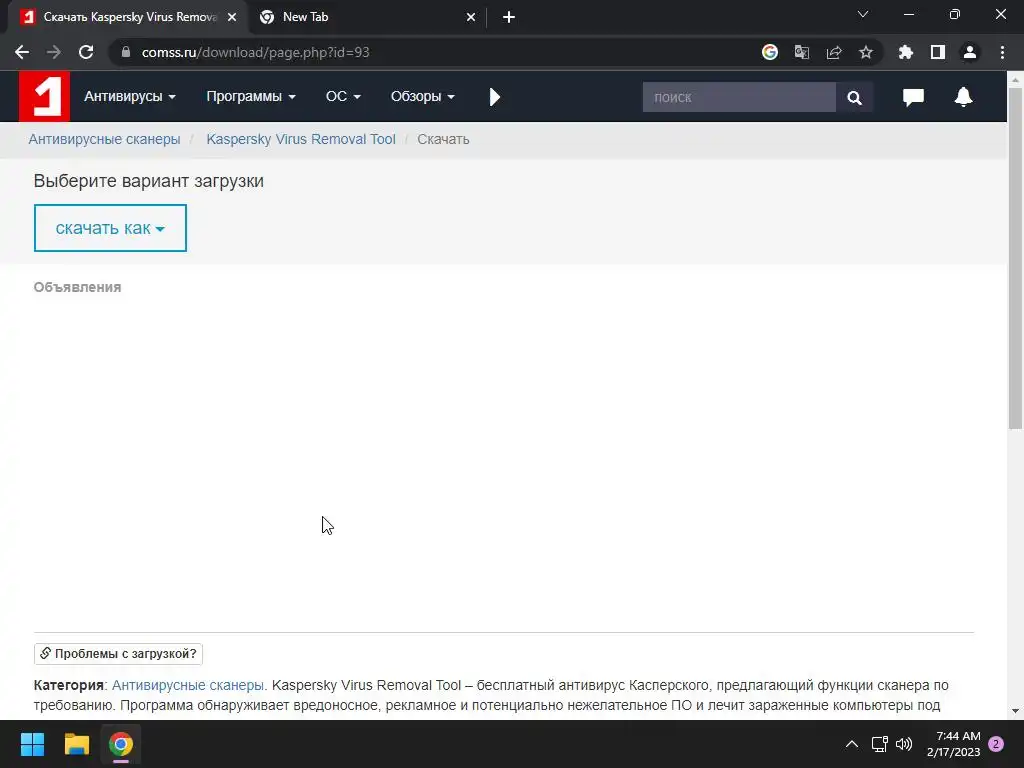Screen dimensions: 1024x768
Task: Click Kaspersky Virus Removal Tool breadcrumb
Action: click(301, 139)
